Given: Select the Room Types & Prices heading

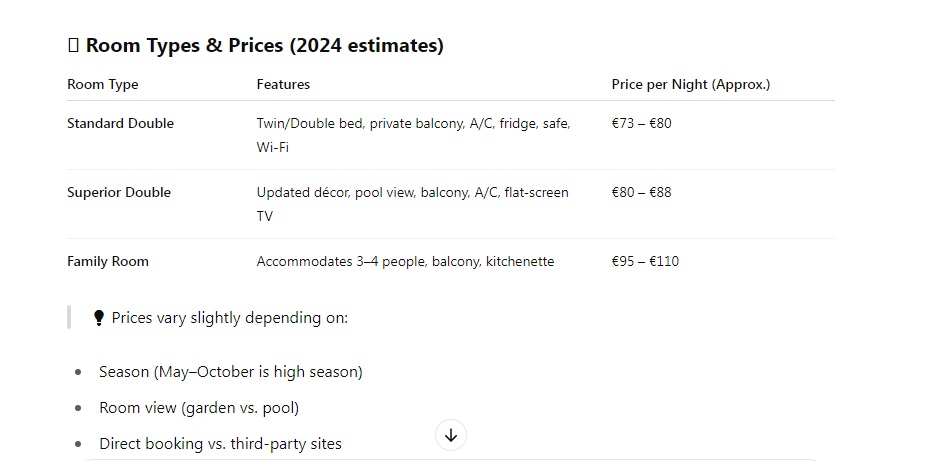Looking at the screenshot, I should tap(264, 45).
